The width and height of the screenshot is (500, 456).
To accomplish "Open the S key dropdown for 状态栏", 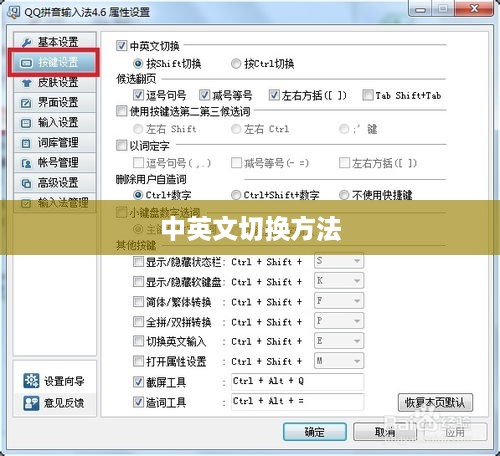I will 339,261.
